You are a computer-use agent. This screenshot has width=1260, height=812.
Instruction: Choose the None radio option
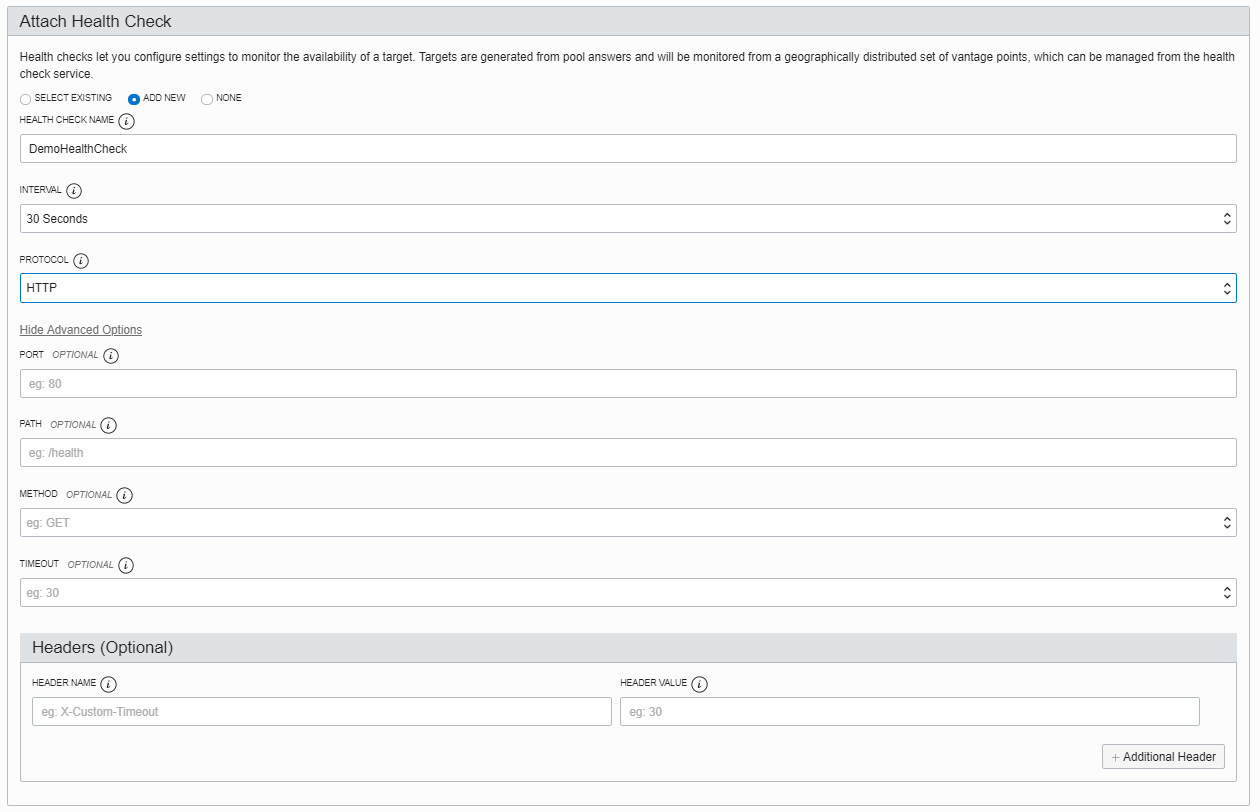coord(207,99)
